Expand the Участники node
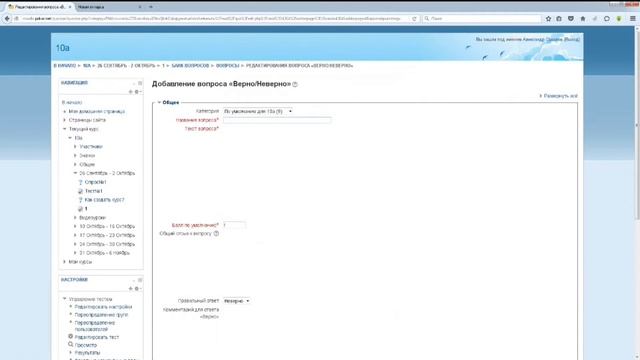640x360 pixels. click(x=75, y=147)
